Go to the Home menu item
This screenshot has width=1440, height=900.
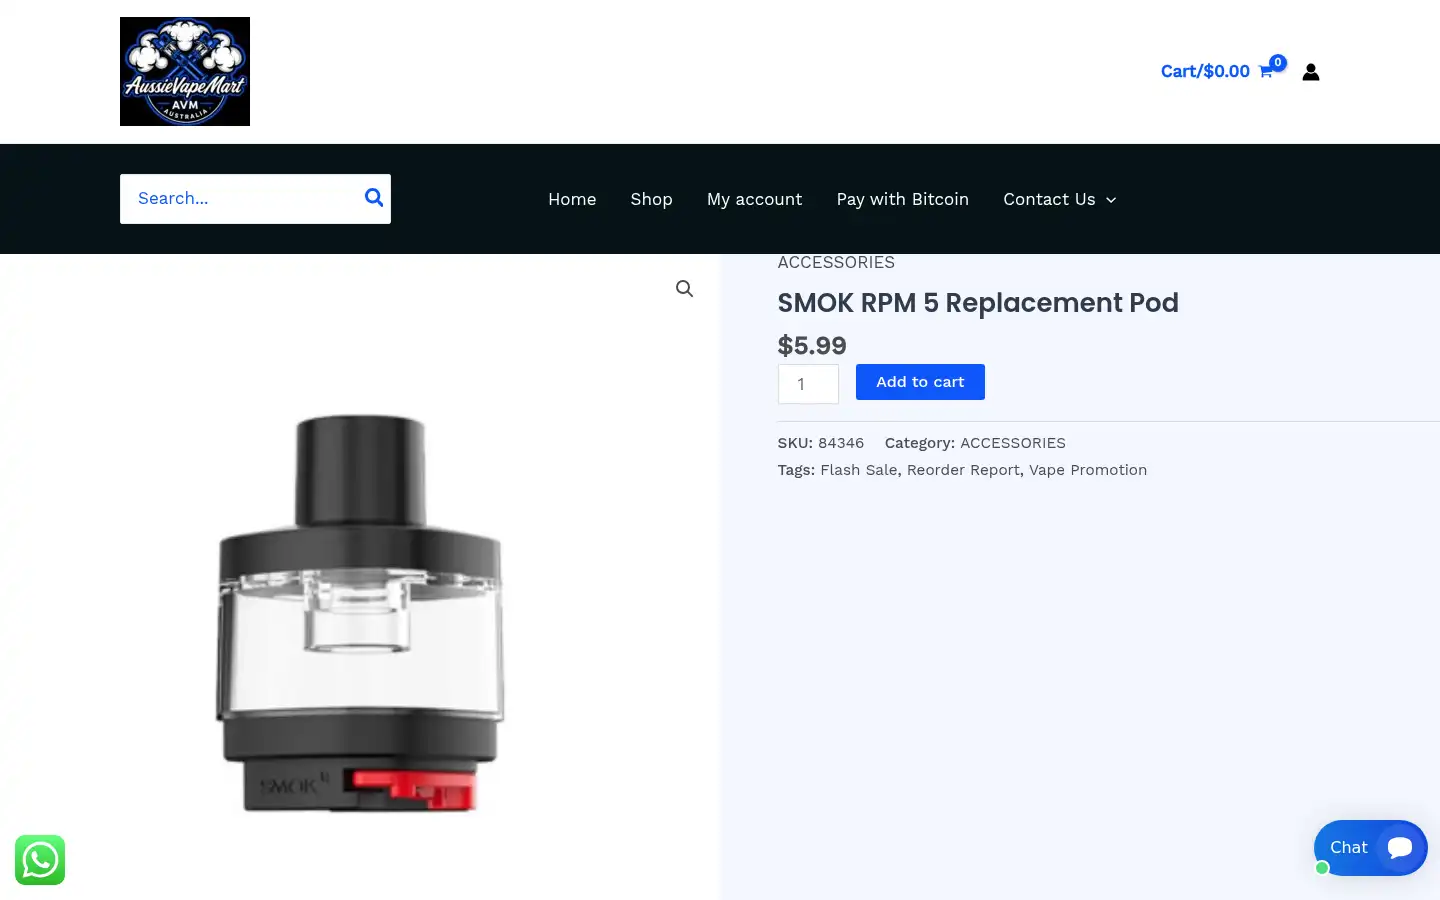coord(572,199)
